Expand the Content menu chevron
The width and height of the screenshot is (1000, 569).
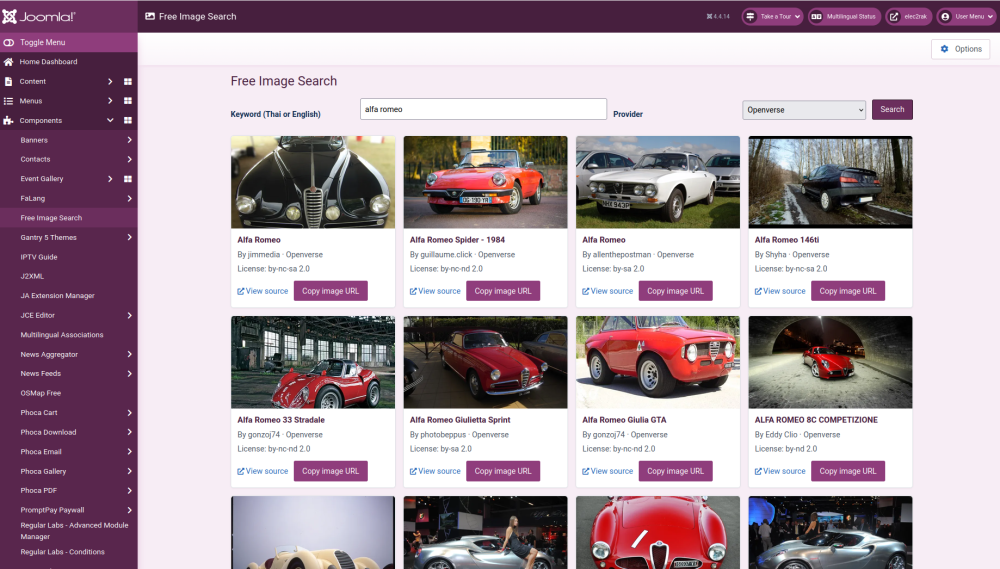pos(110,82)
